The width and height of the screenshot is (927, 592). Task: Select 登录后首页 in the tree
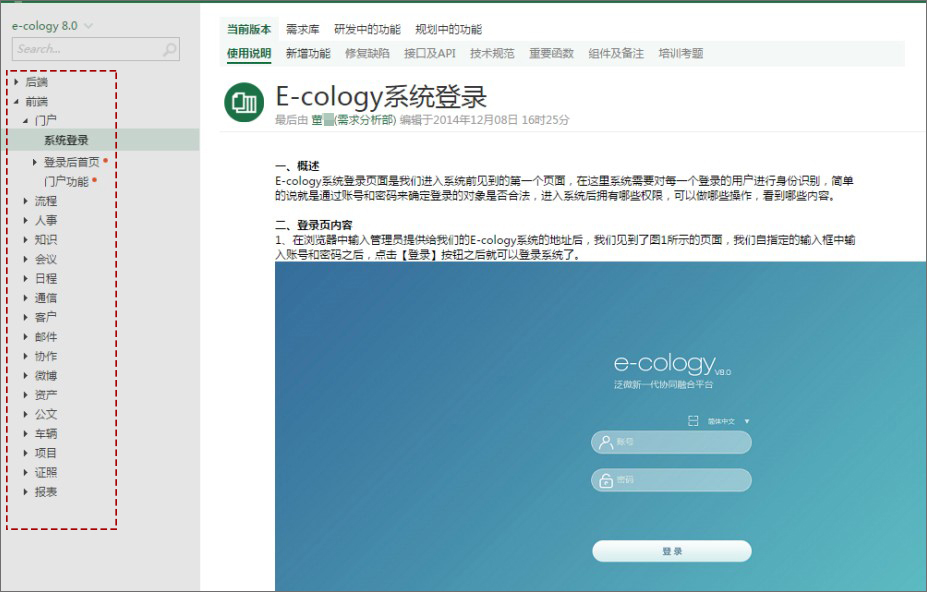click(72, 161)
